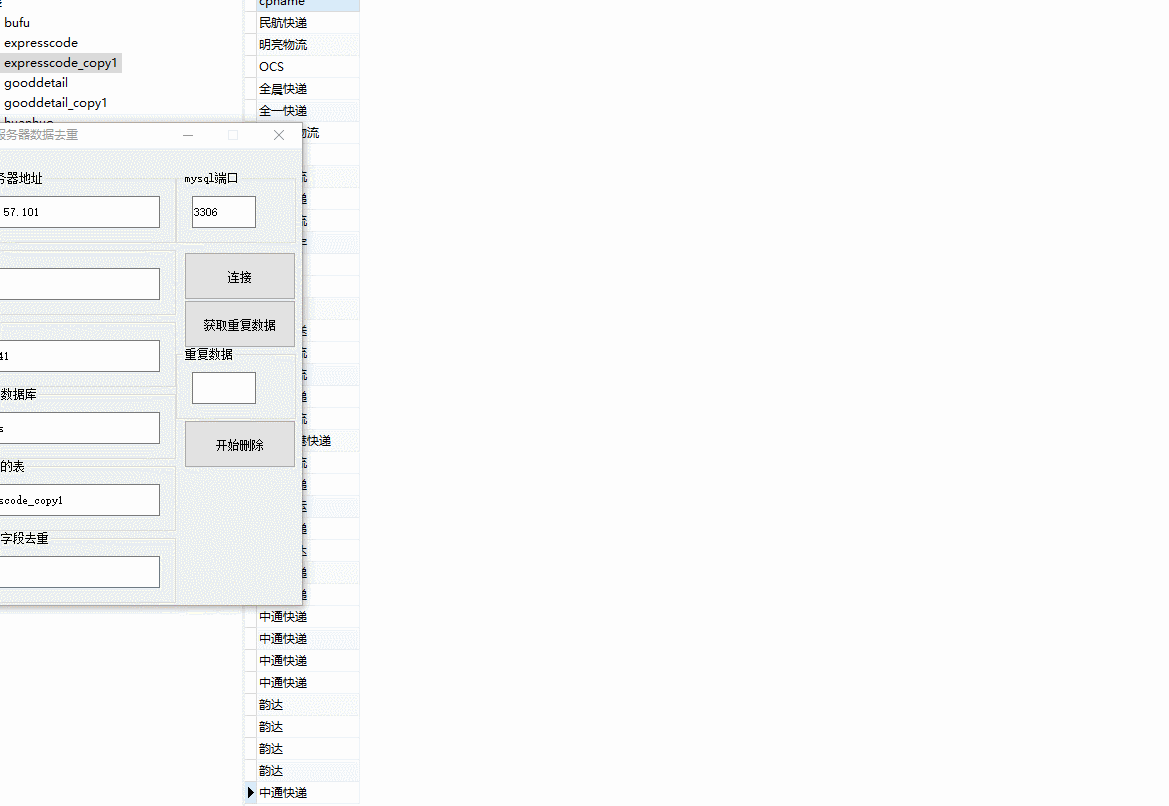1169x806 pixels.
Task: Focus the mysql端口 field showing 3306
Action: click(224, 212)
